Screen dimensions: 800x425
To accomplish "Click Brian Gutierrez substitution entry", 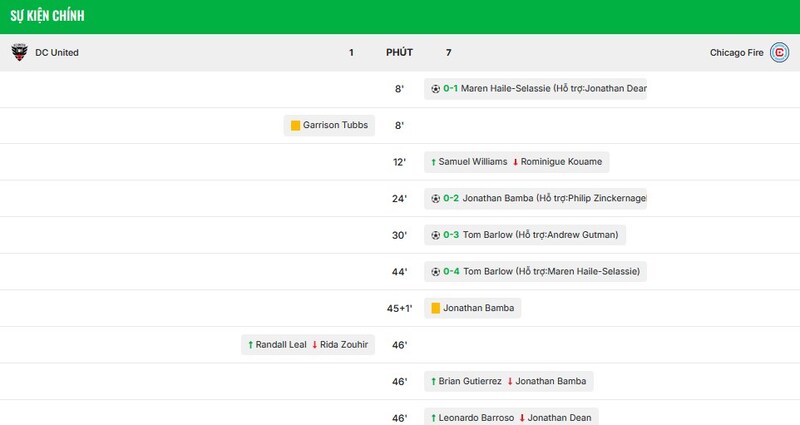I will [508, 381].
